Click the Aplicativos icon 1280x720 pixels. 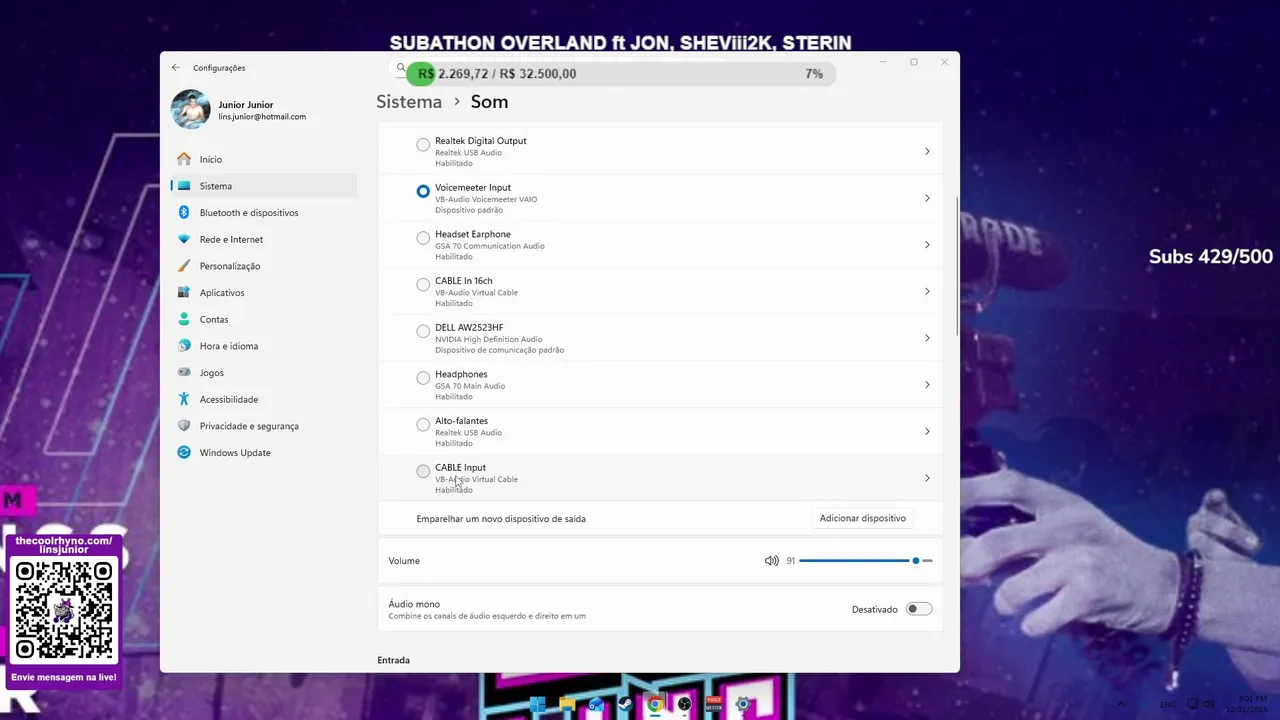[x=184, y=292]
